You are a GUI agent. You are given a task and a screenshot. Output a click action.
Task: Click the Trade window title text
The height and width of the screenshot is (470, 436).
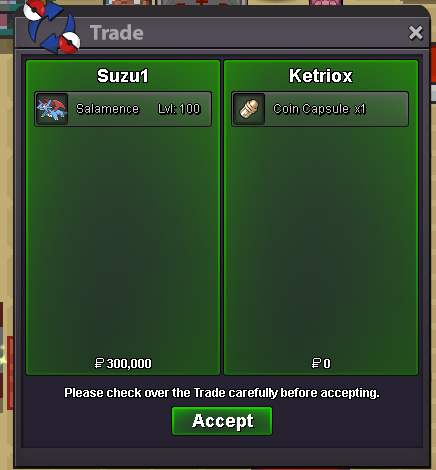(117, 33)
